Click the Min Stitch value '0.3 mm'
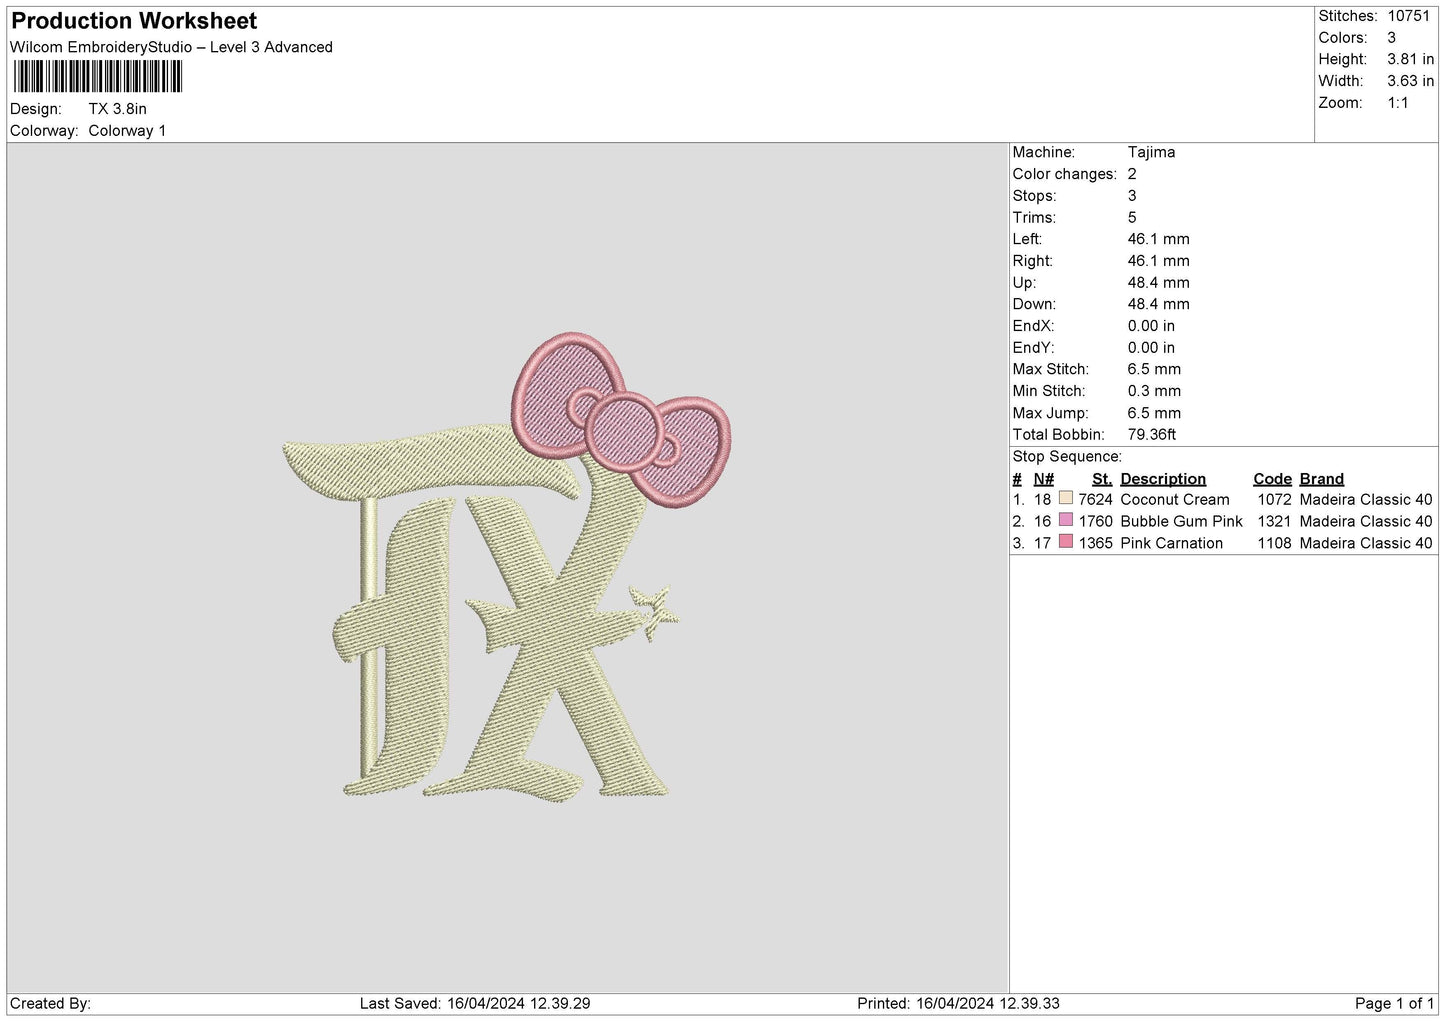The width and height of the screenshot is (1445, 1021). pyautogui.click(x=1154, y=391)
